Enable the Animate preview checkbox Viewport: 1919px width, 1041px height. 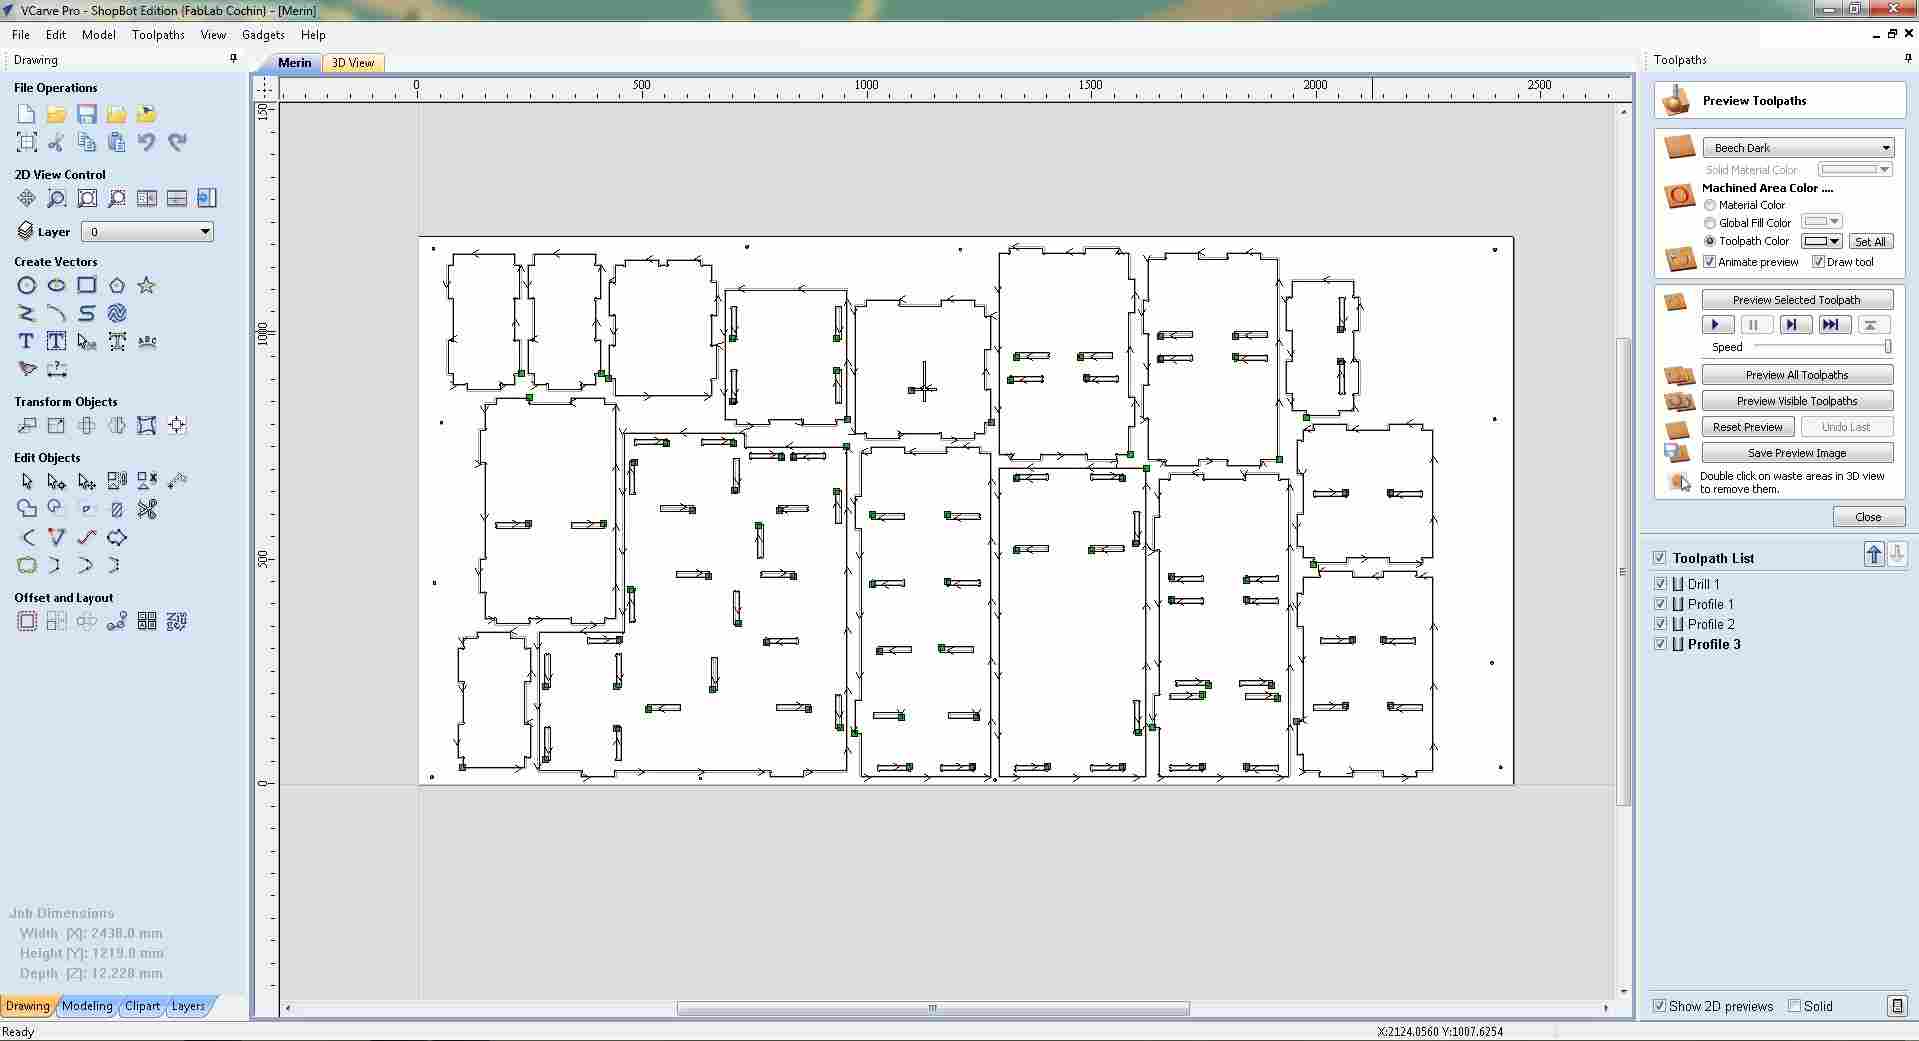coord(1710,261)
